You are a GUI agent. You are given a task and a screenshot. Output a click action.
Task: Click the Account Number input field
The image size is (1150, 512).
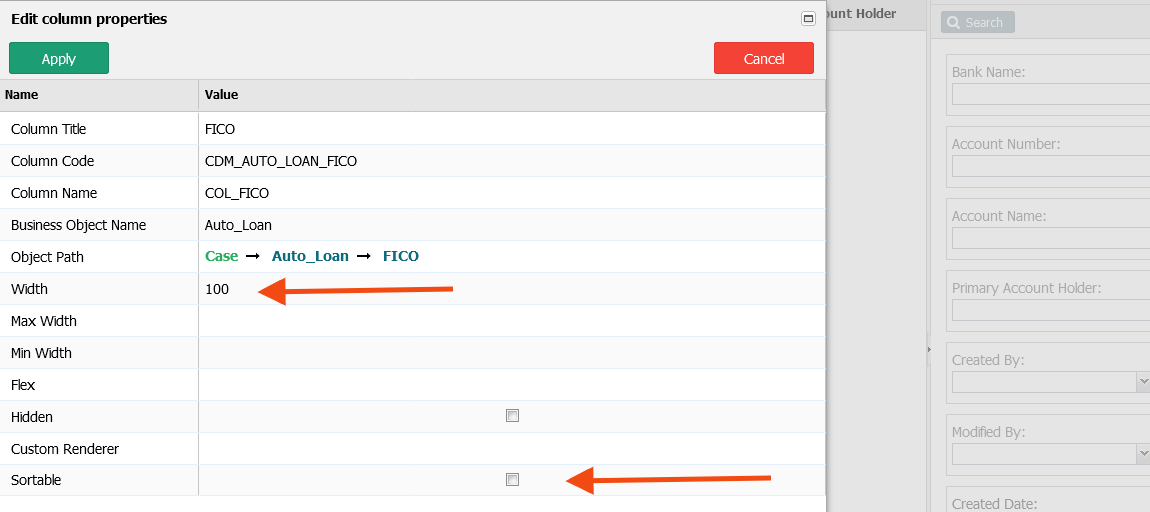point(1051,166)
